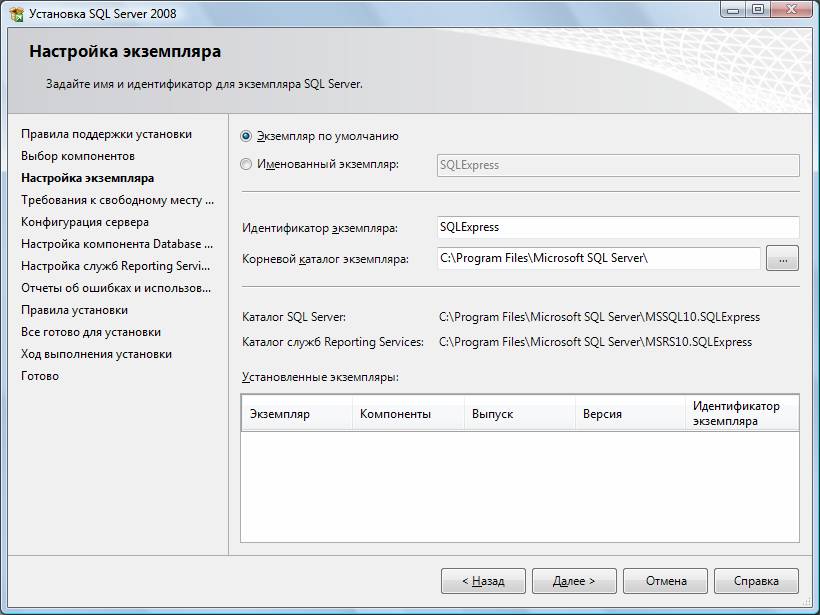Click the 'Корневой каталог экземпляра' path field

pyautogui.click(x=599, y=258)
